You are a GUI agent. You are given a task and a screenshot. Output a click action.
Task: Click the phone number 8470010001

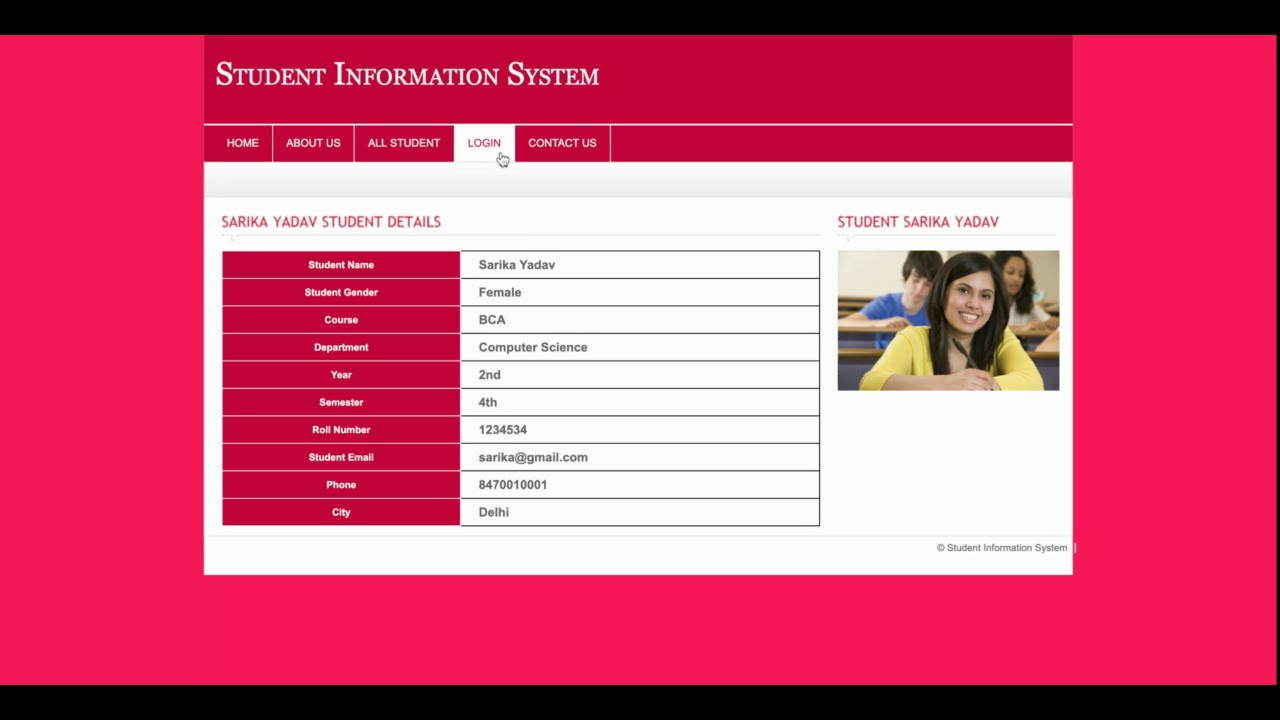click(x=513, y=485)
